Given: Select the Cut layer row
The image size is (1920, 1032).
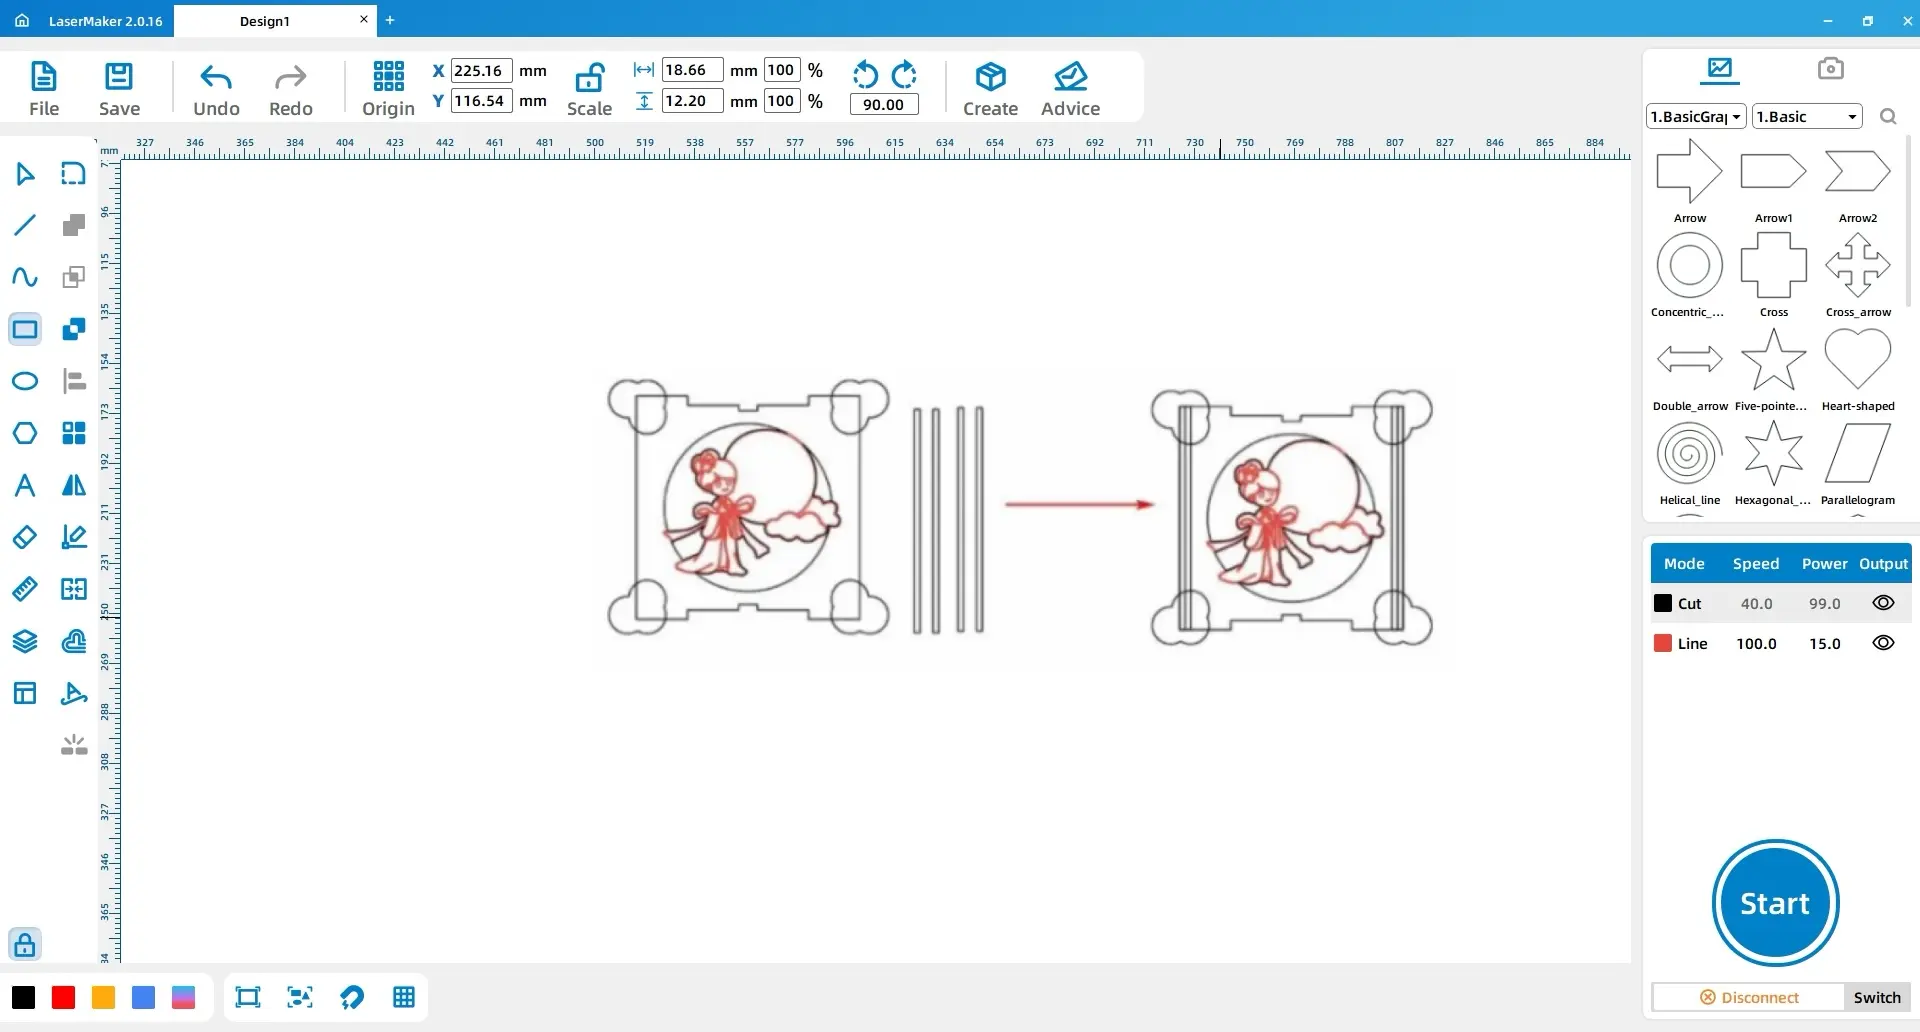Looking at the screenshot, I should [1780, 603].
